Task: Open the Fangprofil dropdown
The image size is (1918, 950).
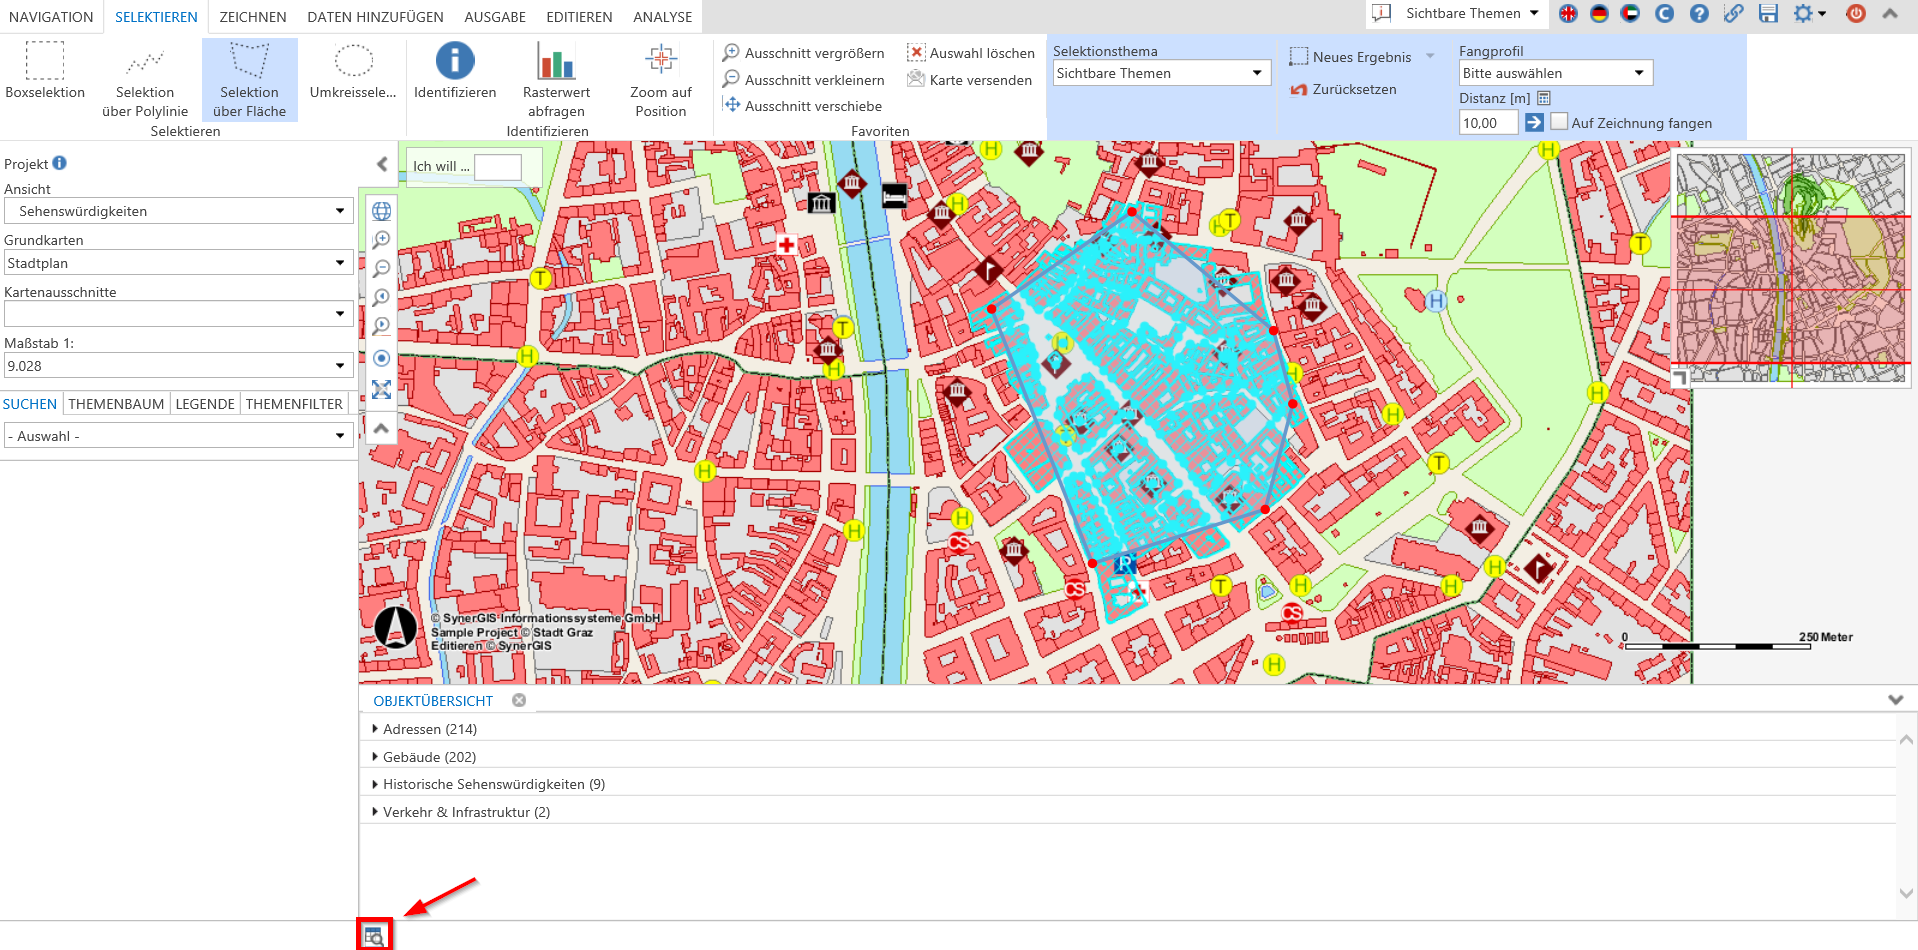Action: tap(1555, 73)
